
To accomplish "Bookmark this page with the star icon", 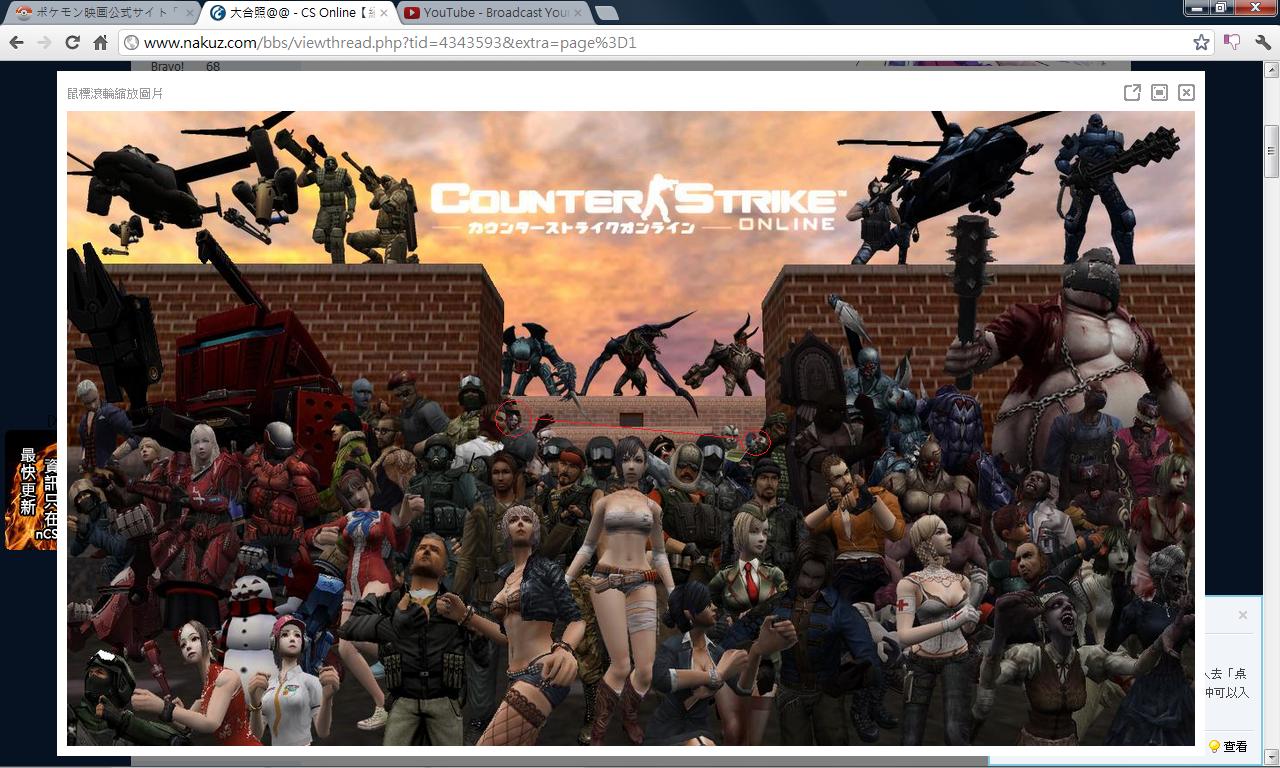I will pos(1201,42).
